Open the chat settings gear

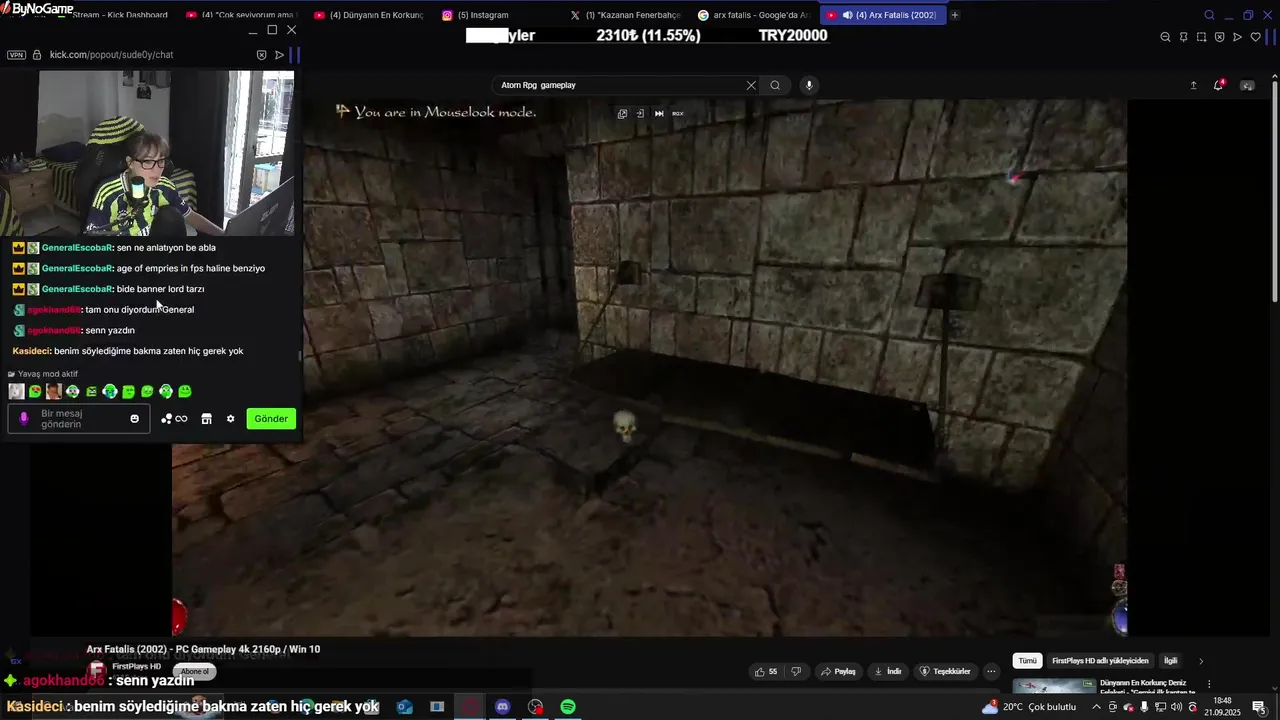point(230,419)
